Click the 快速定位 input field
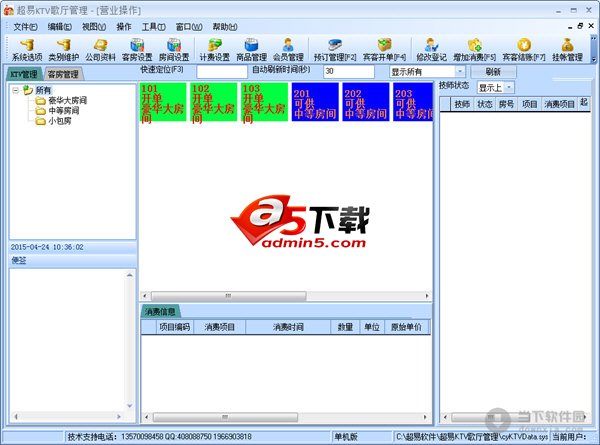600x445 pixels. 222,72
